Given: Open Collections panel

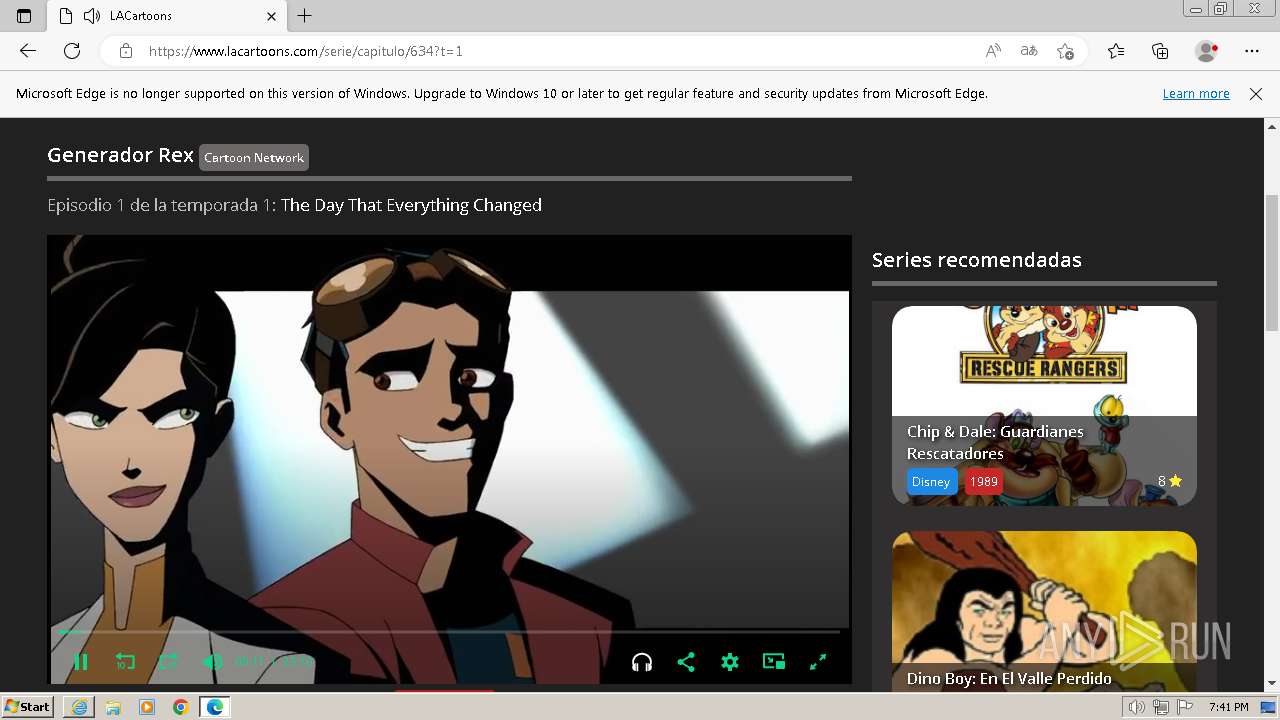Looking at the screenshot, I should 1160,51.
